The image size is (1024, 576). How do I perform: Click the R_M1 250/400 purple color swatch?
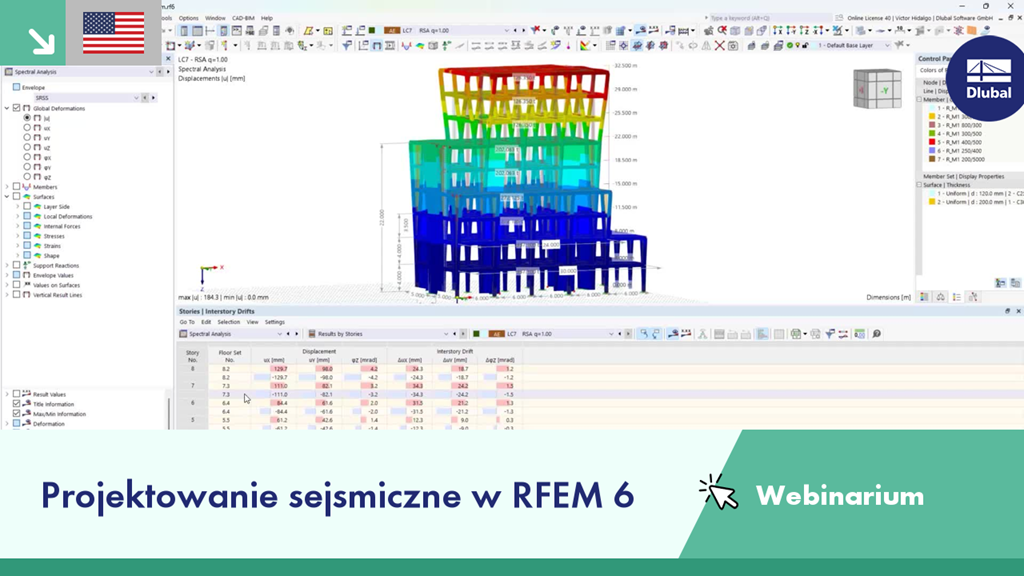click(x=932, y=151)
